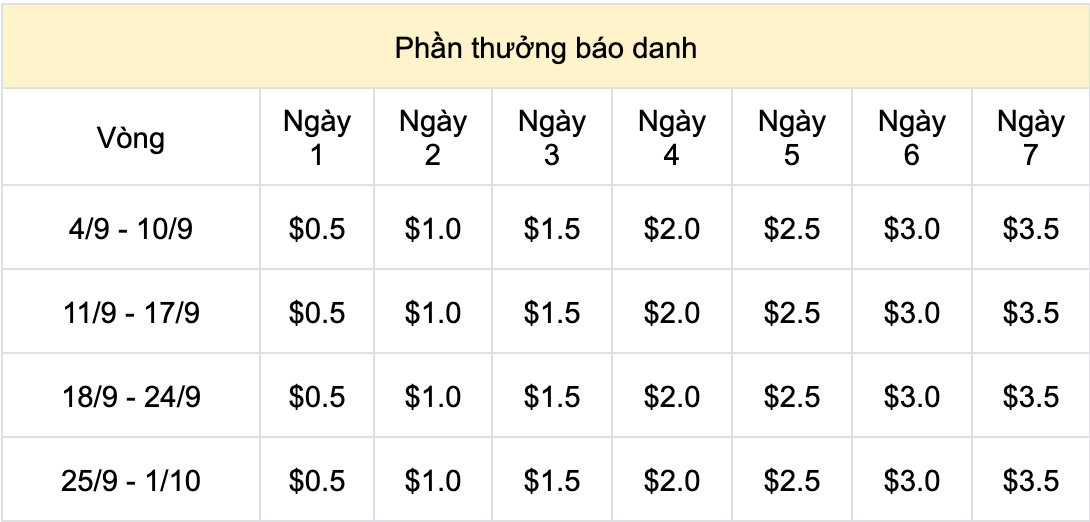This screenshot has width=1090, height=522.
Task: Select the $3.5 cell in row 25/9 - 1/10
Action: tap(1030, 481)
